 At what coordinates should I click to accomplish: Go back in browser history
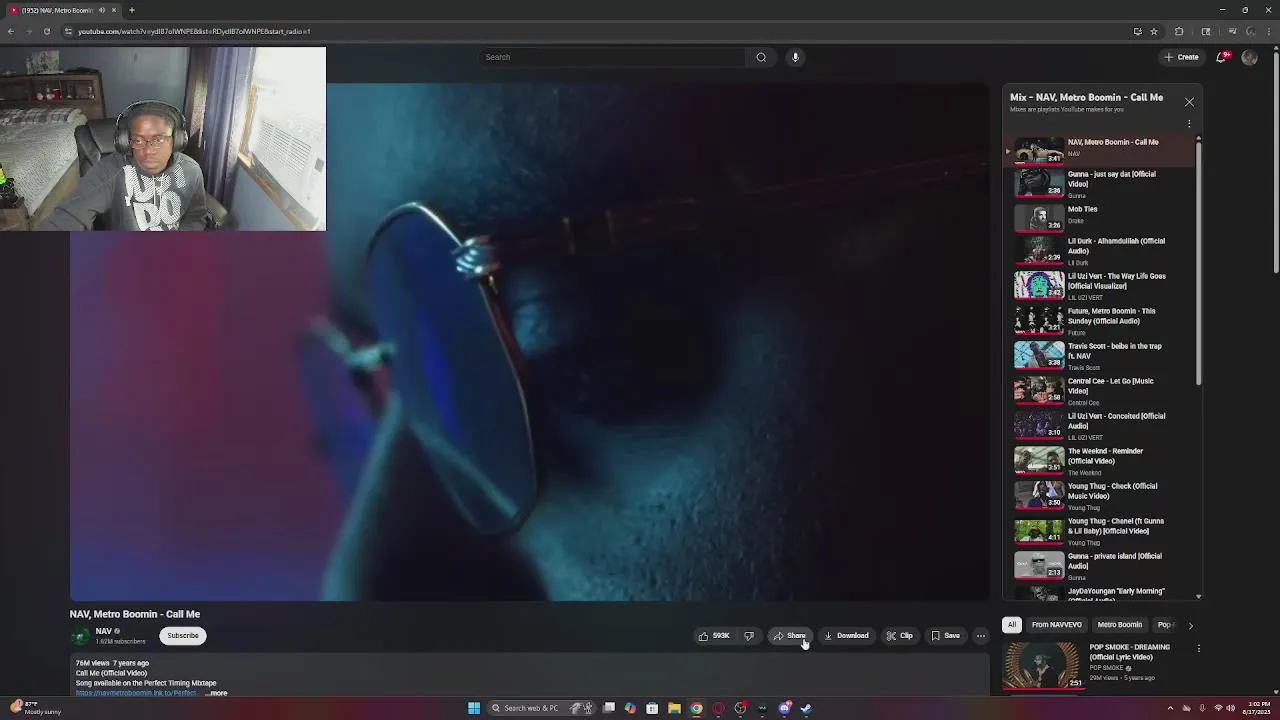(x=10, y=31)
